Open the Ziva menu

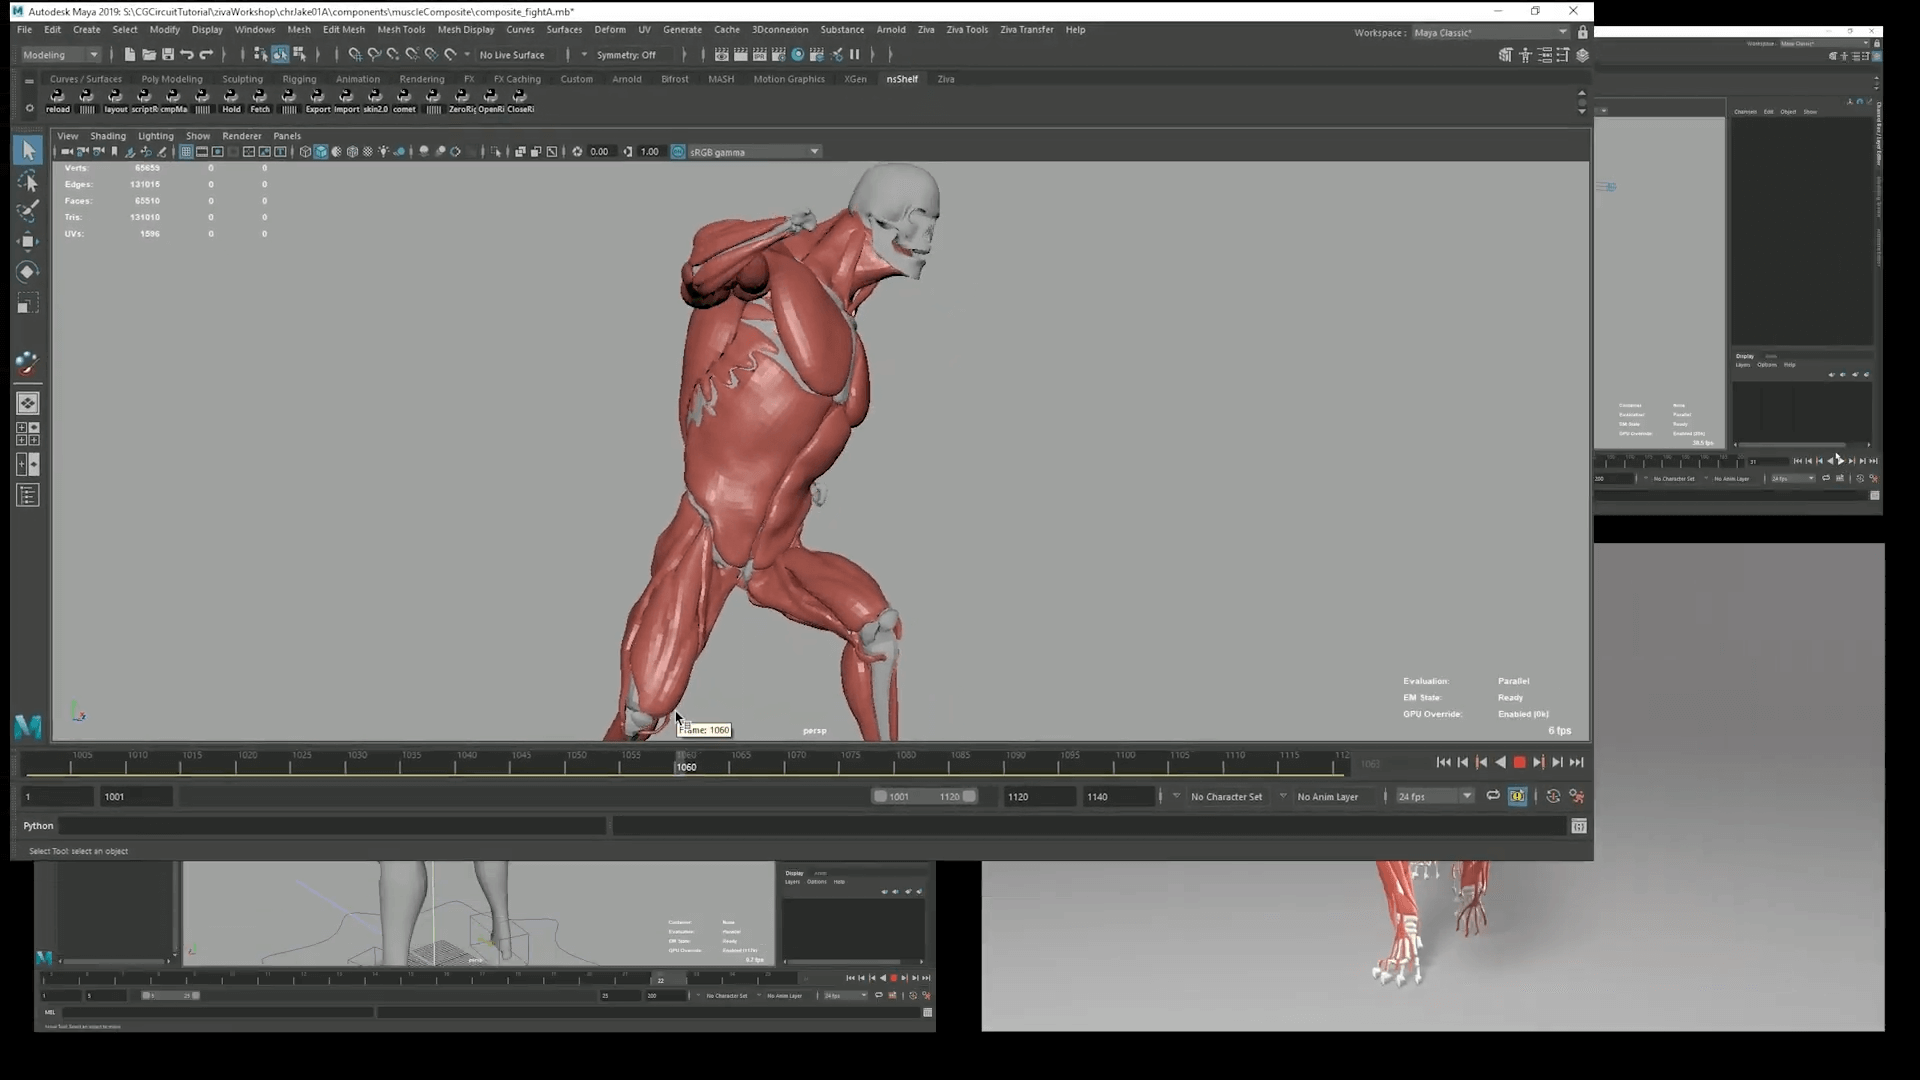point(925,30)
